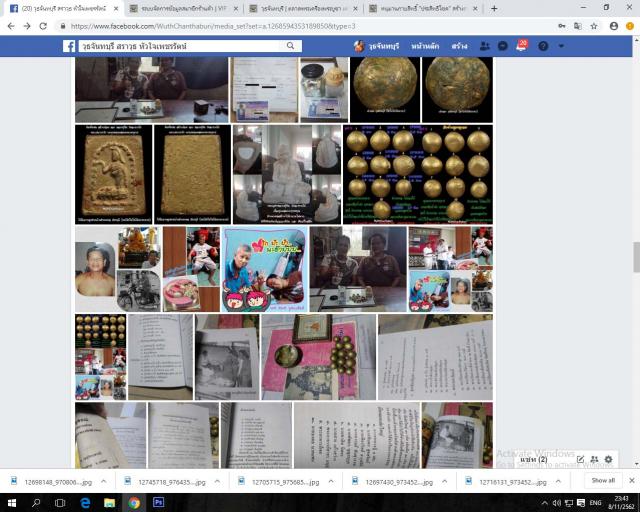Image resolution: width=640 pixels, height=512 pixels.
Task: Switch to the fourth browser tab
Action: tap(423, 8)
